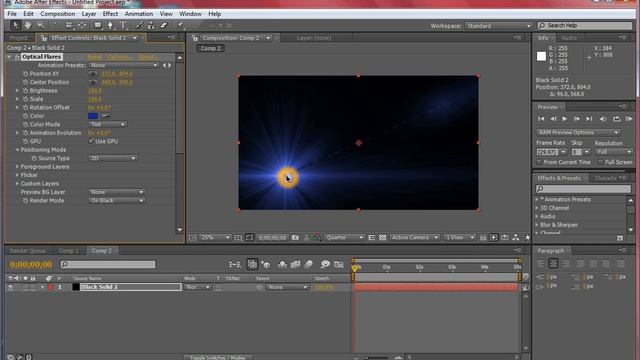Open the Effect menu
Screen dimensions: 640x360
[110, 14]
